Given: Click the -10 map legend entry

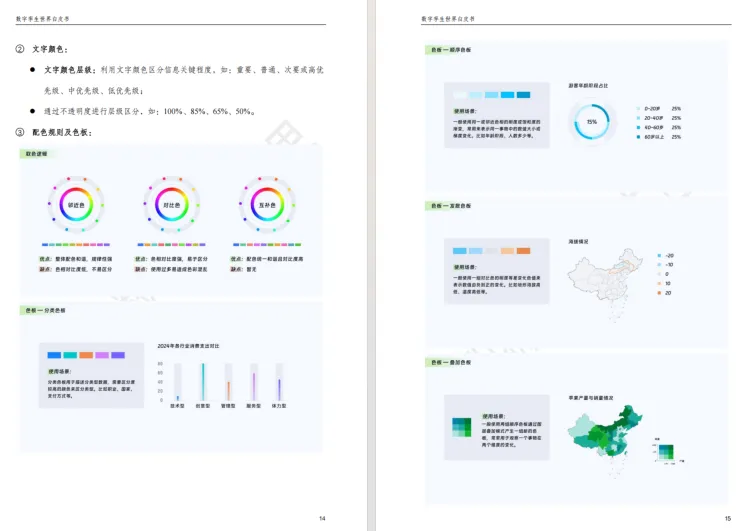Looking at the screenshot, I should (x=666, y=265).
